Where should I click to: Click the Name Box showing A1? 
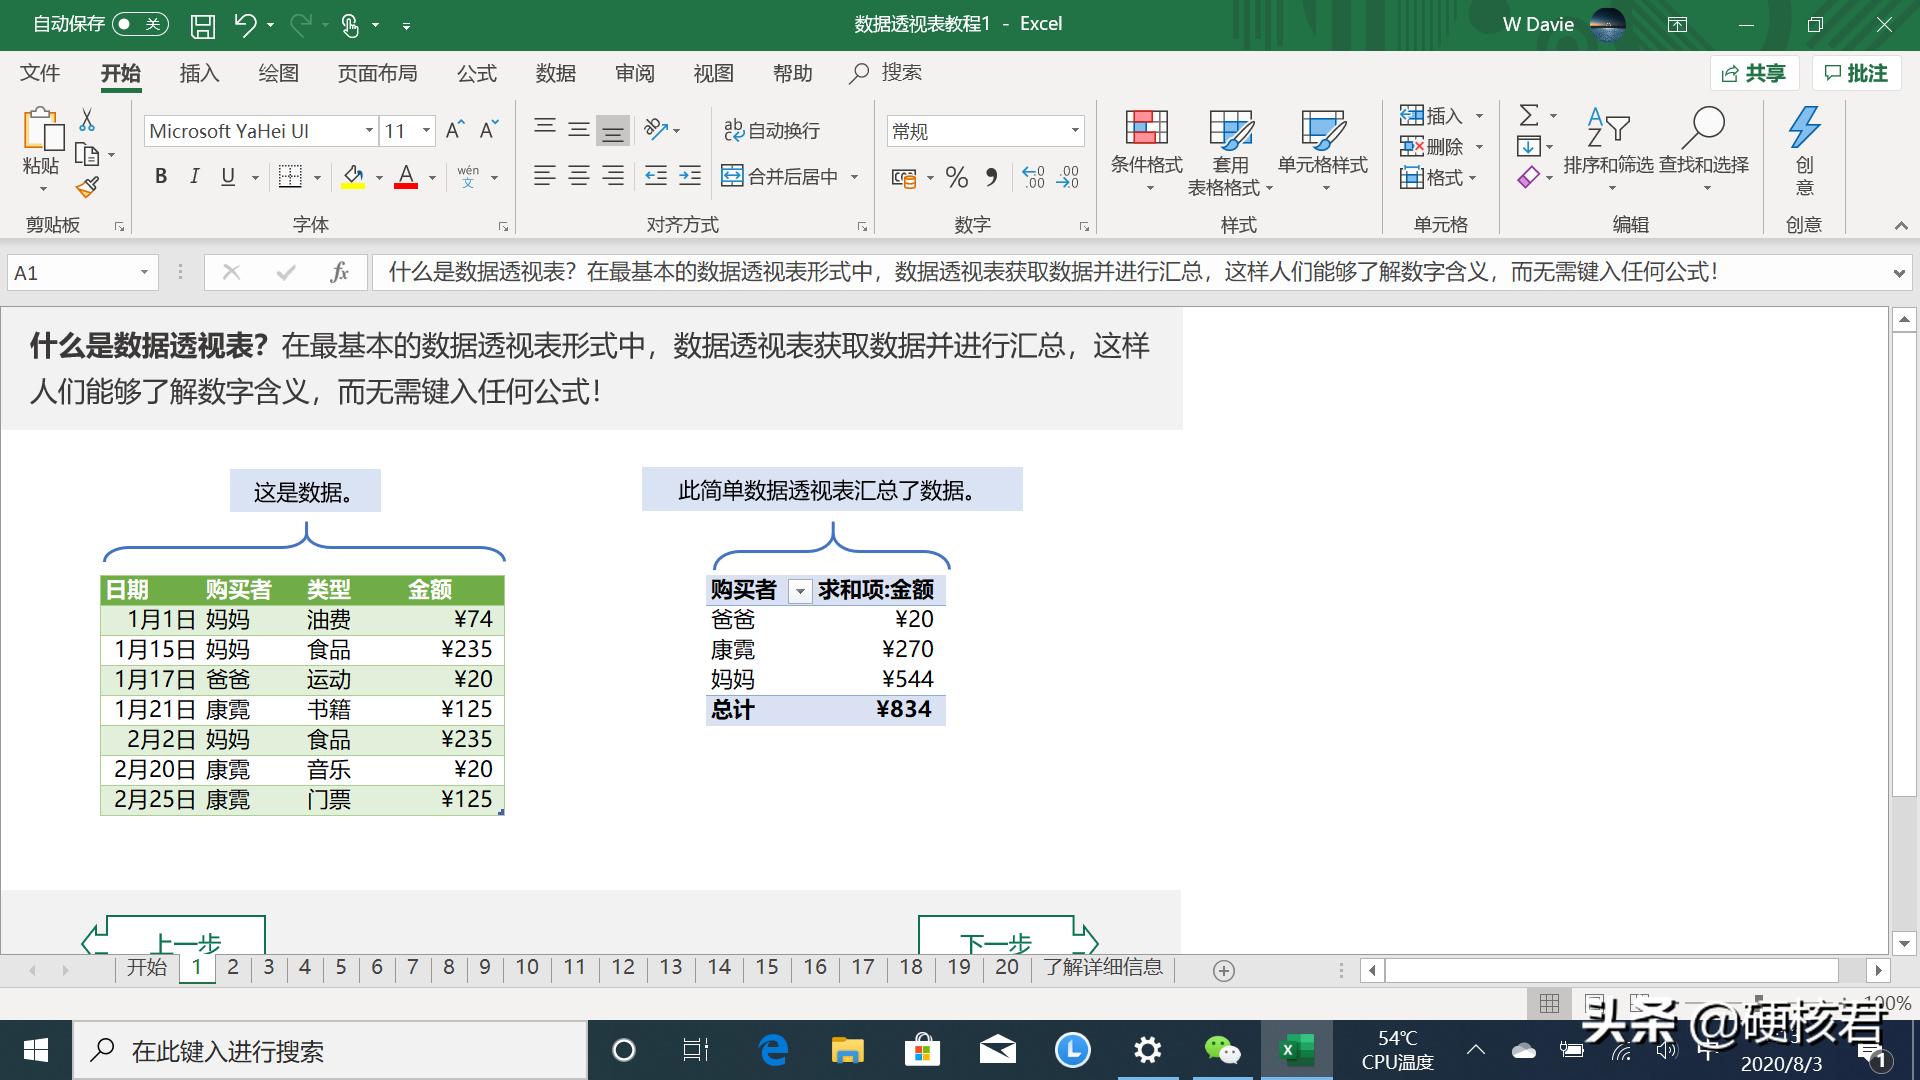70,271
